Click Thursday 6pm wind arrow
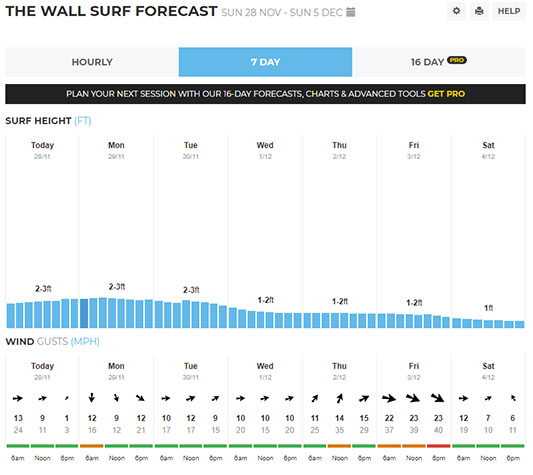This screenshot has width=533, height=475. click(x=364, y=398)
